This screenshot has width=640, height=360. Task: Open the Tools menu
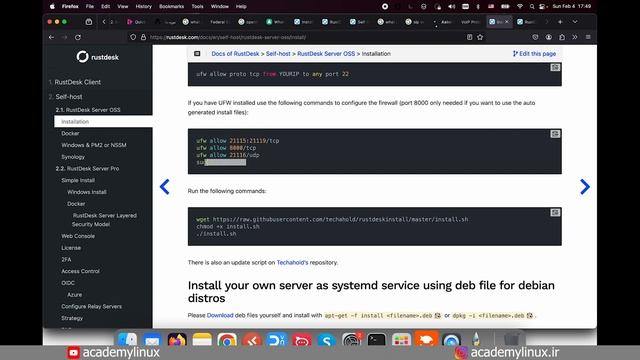click(x=197, y=7)
